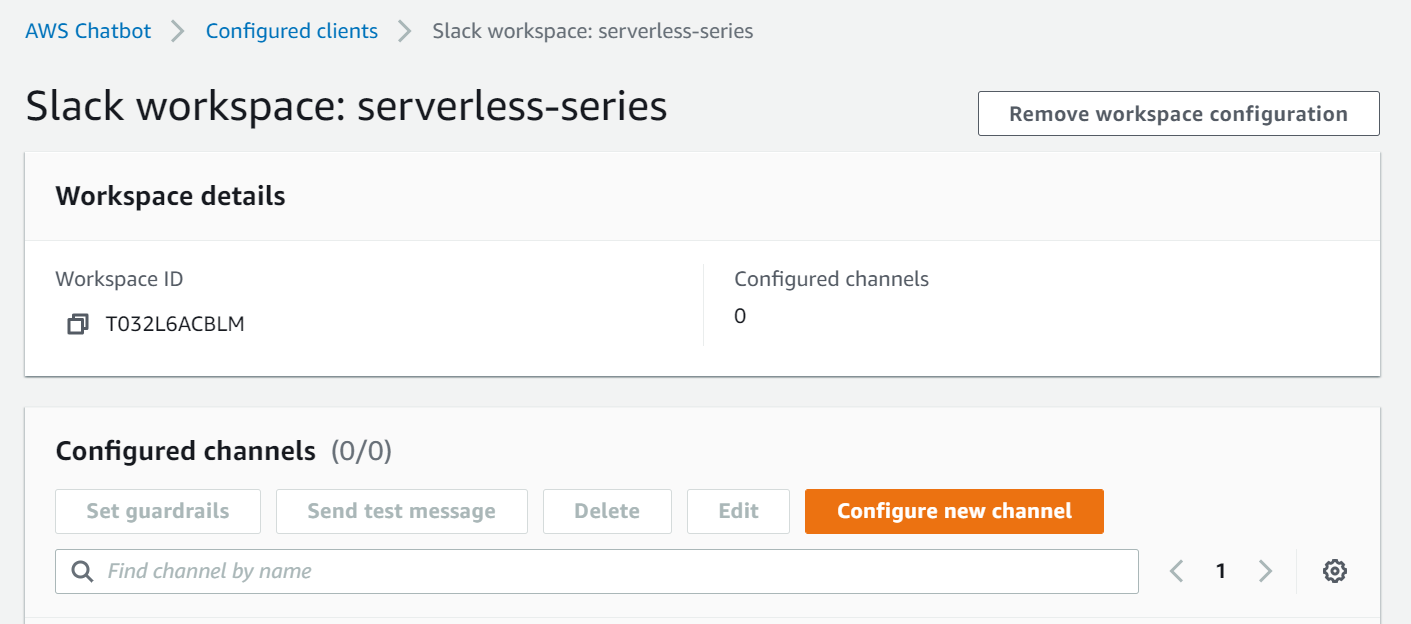Go to next page of channels
The height and width of the screenshot is (624, 1411).
click(x=1265, y=571)
